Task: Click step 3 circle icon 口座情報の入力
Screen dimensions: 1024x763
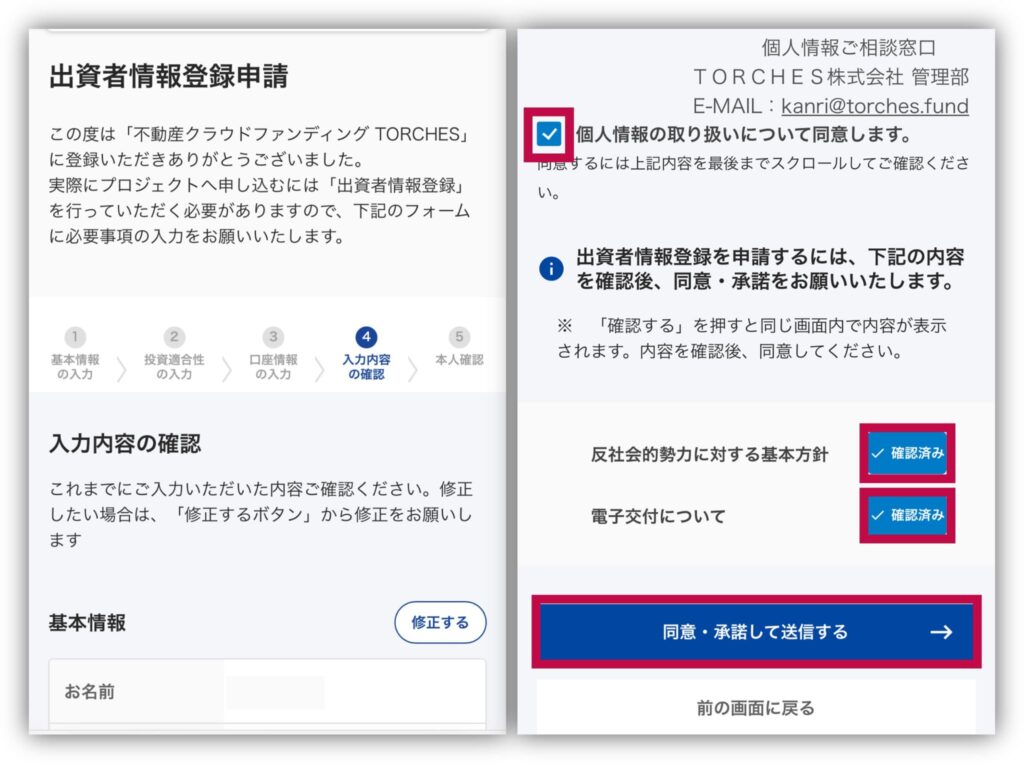Action: [273, 336]
